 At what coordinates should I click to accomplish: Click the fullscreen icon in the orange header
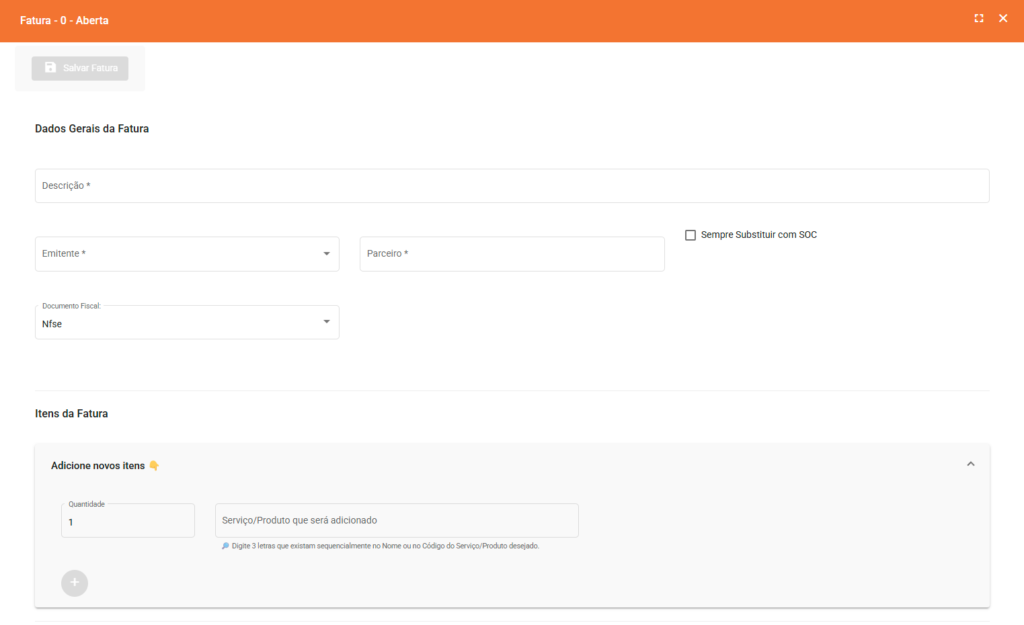[979, 19]
